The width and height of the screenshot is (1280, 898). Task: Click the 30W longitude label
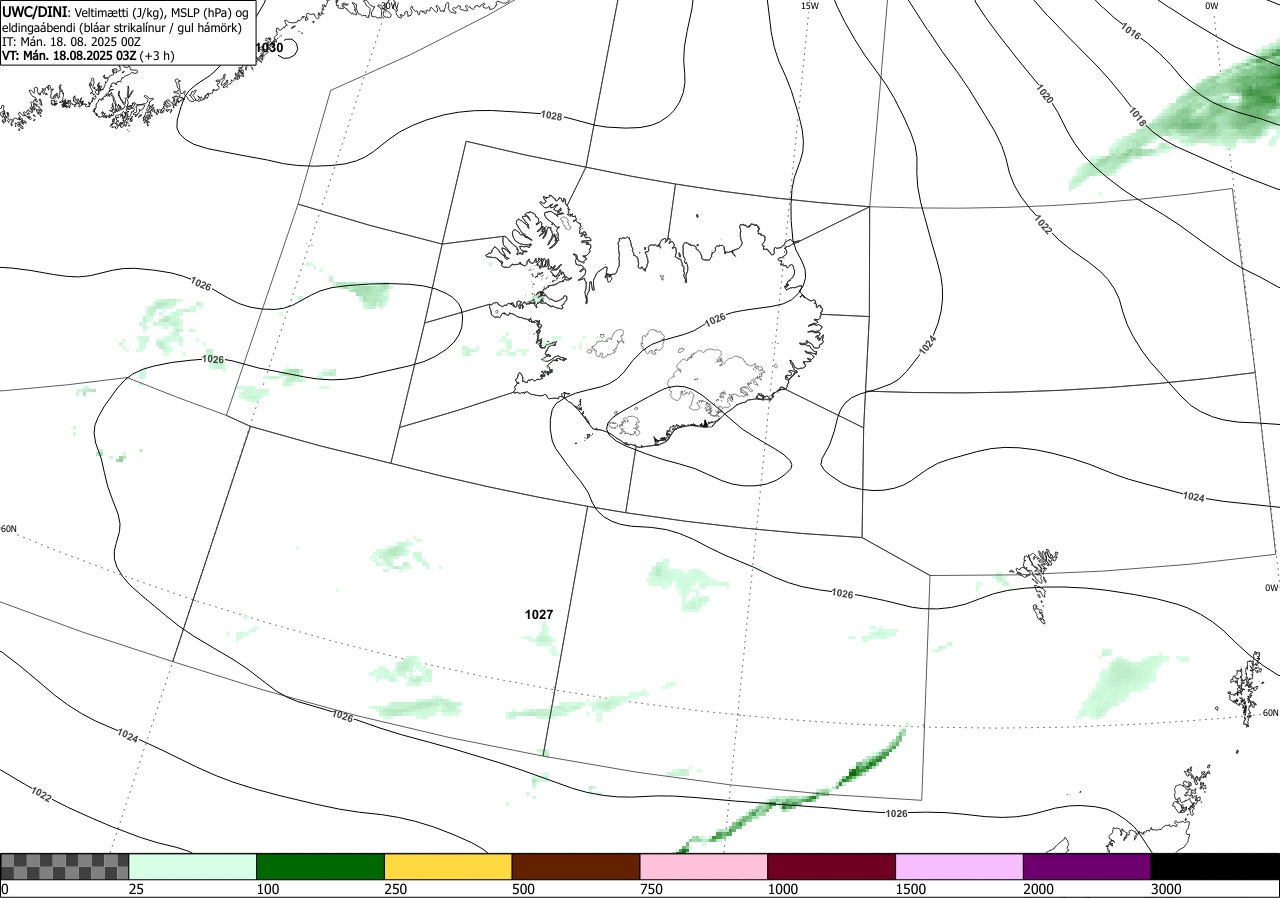point(390,6)
